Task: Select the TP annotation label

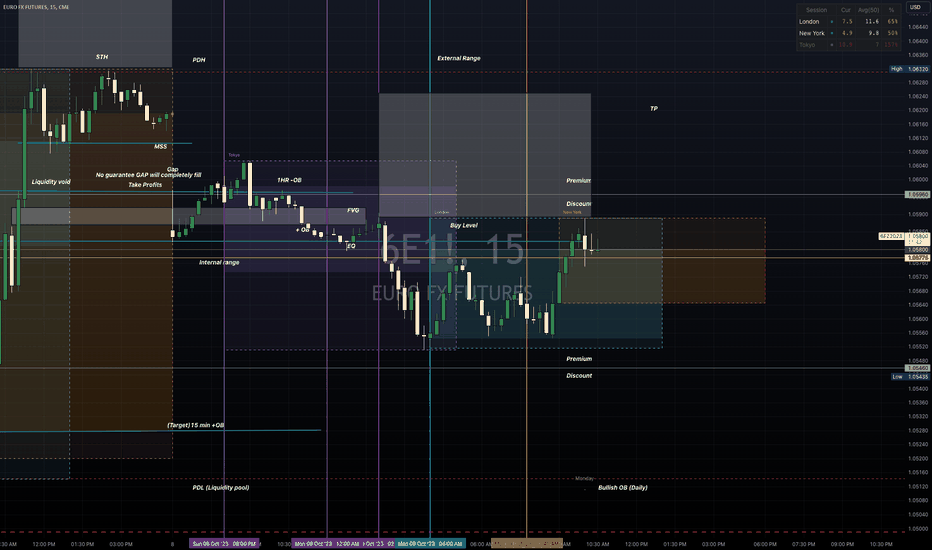Action: tap(654, 109)
